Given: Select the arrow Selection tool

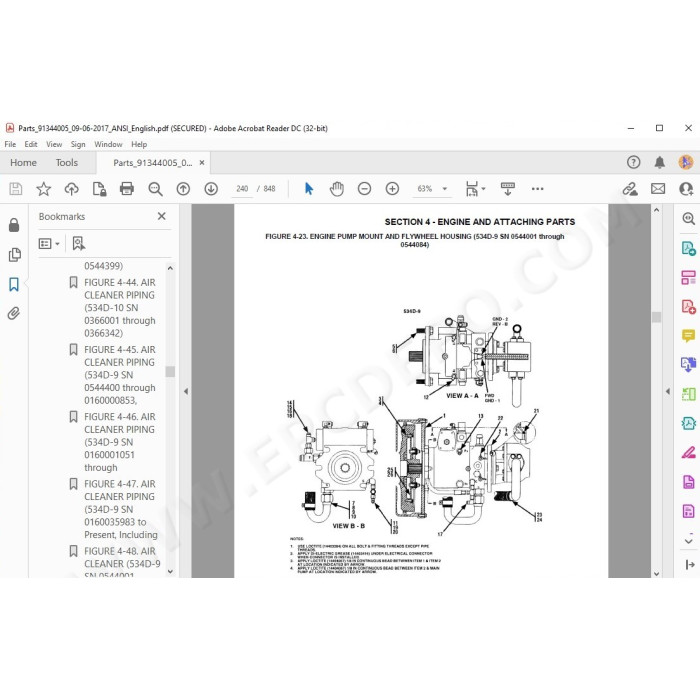Looking at the screenshot, I should 308,189.
